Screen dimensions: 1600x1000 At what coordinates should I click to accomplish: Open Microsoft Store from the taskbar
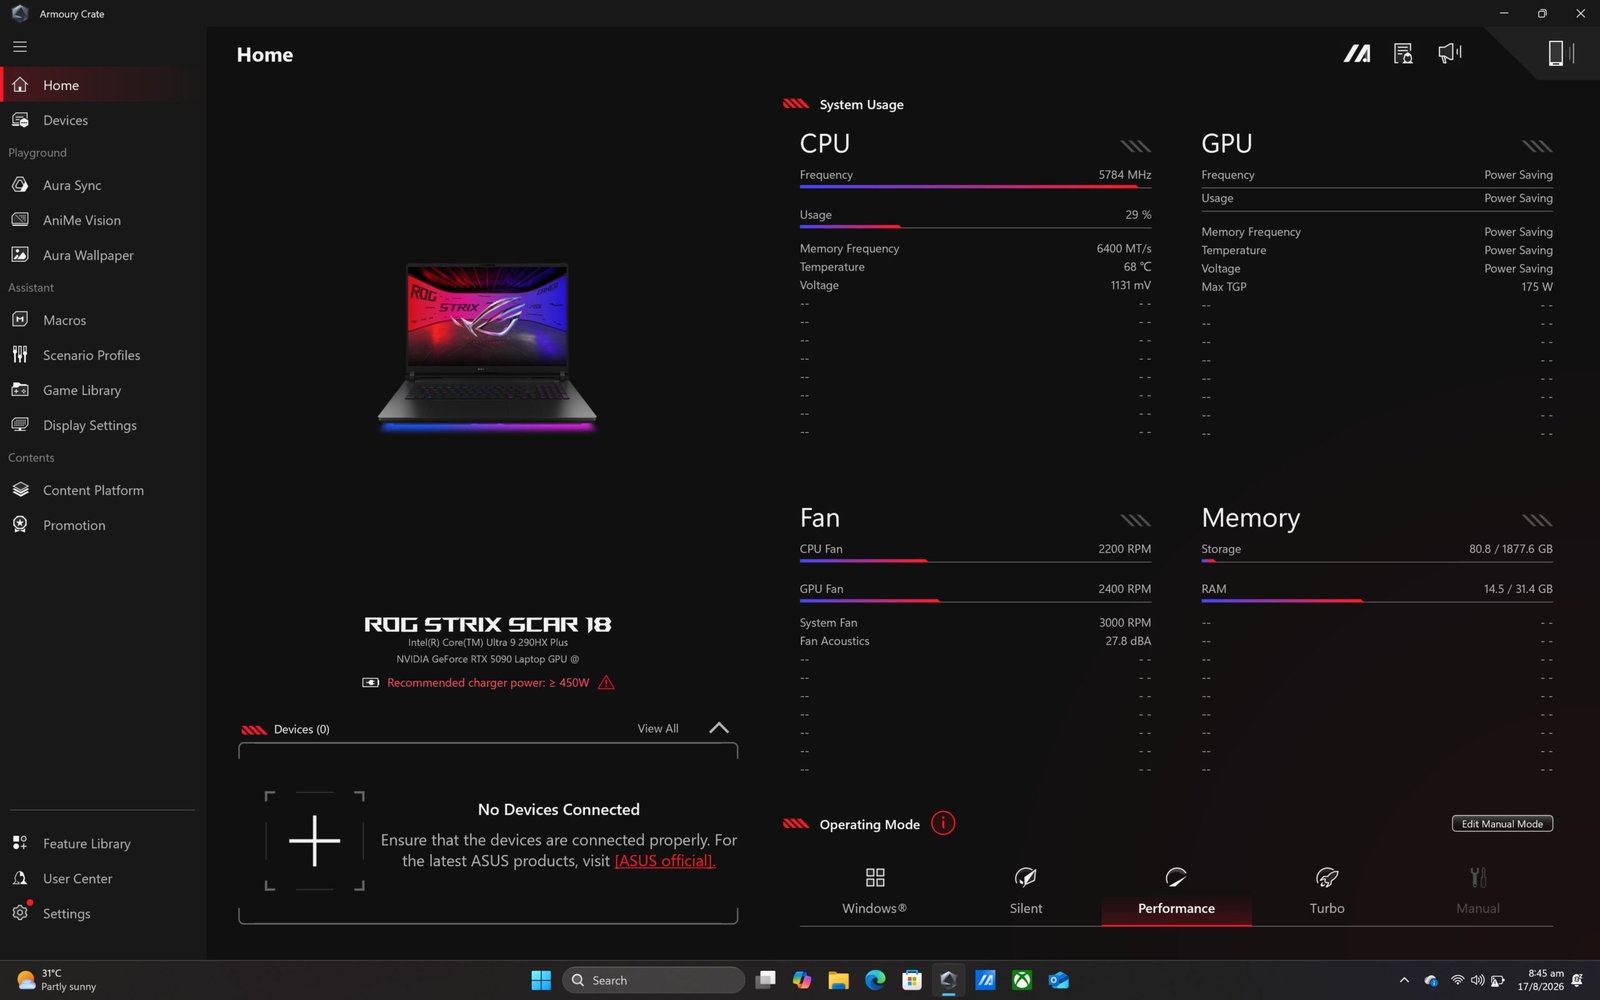click(911, 980)
